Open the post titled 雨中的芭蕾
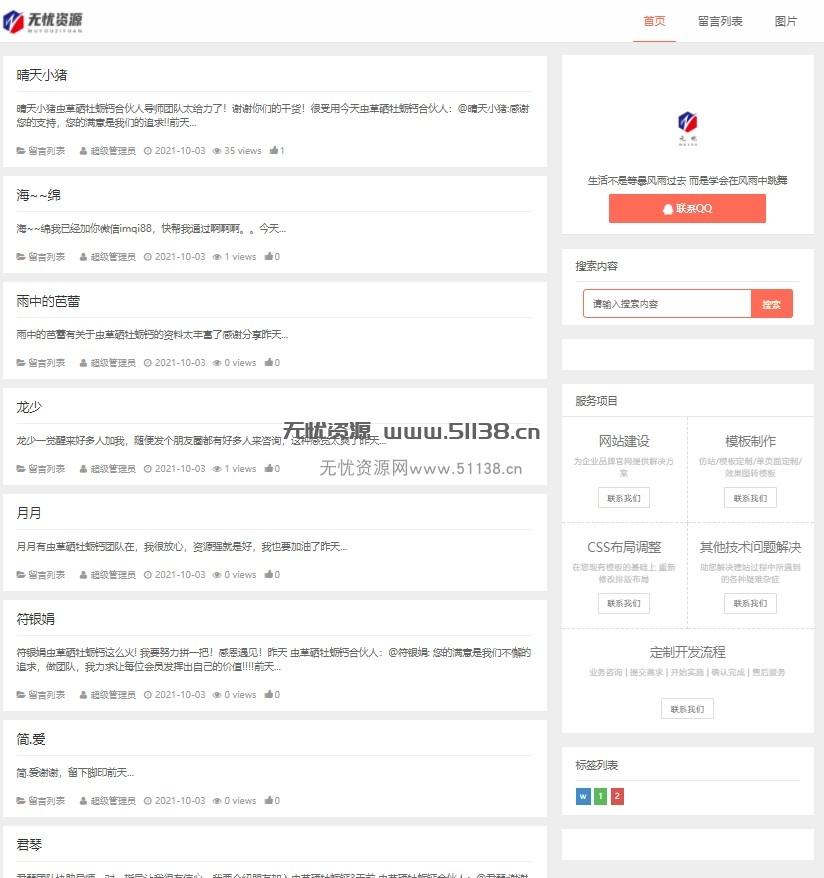824x878 pixels. point(48,301)
